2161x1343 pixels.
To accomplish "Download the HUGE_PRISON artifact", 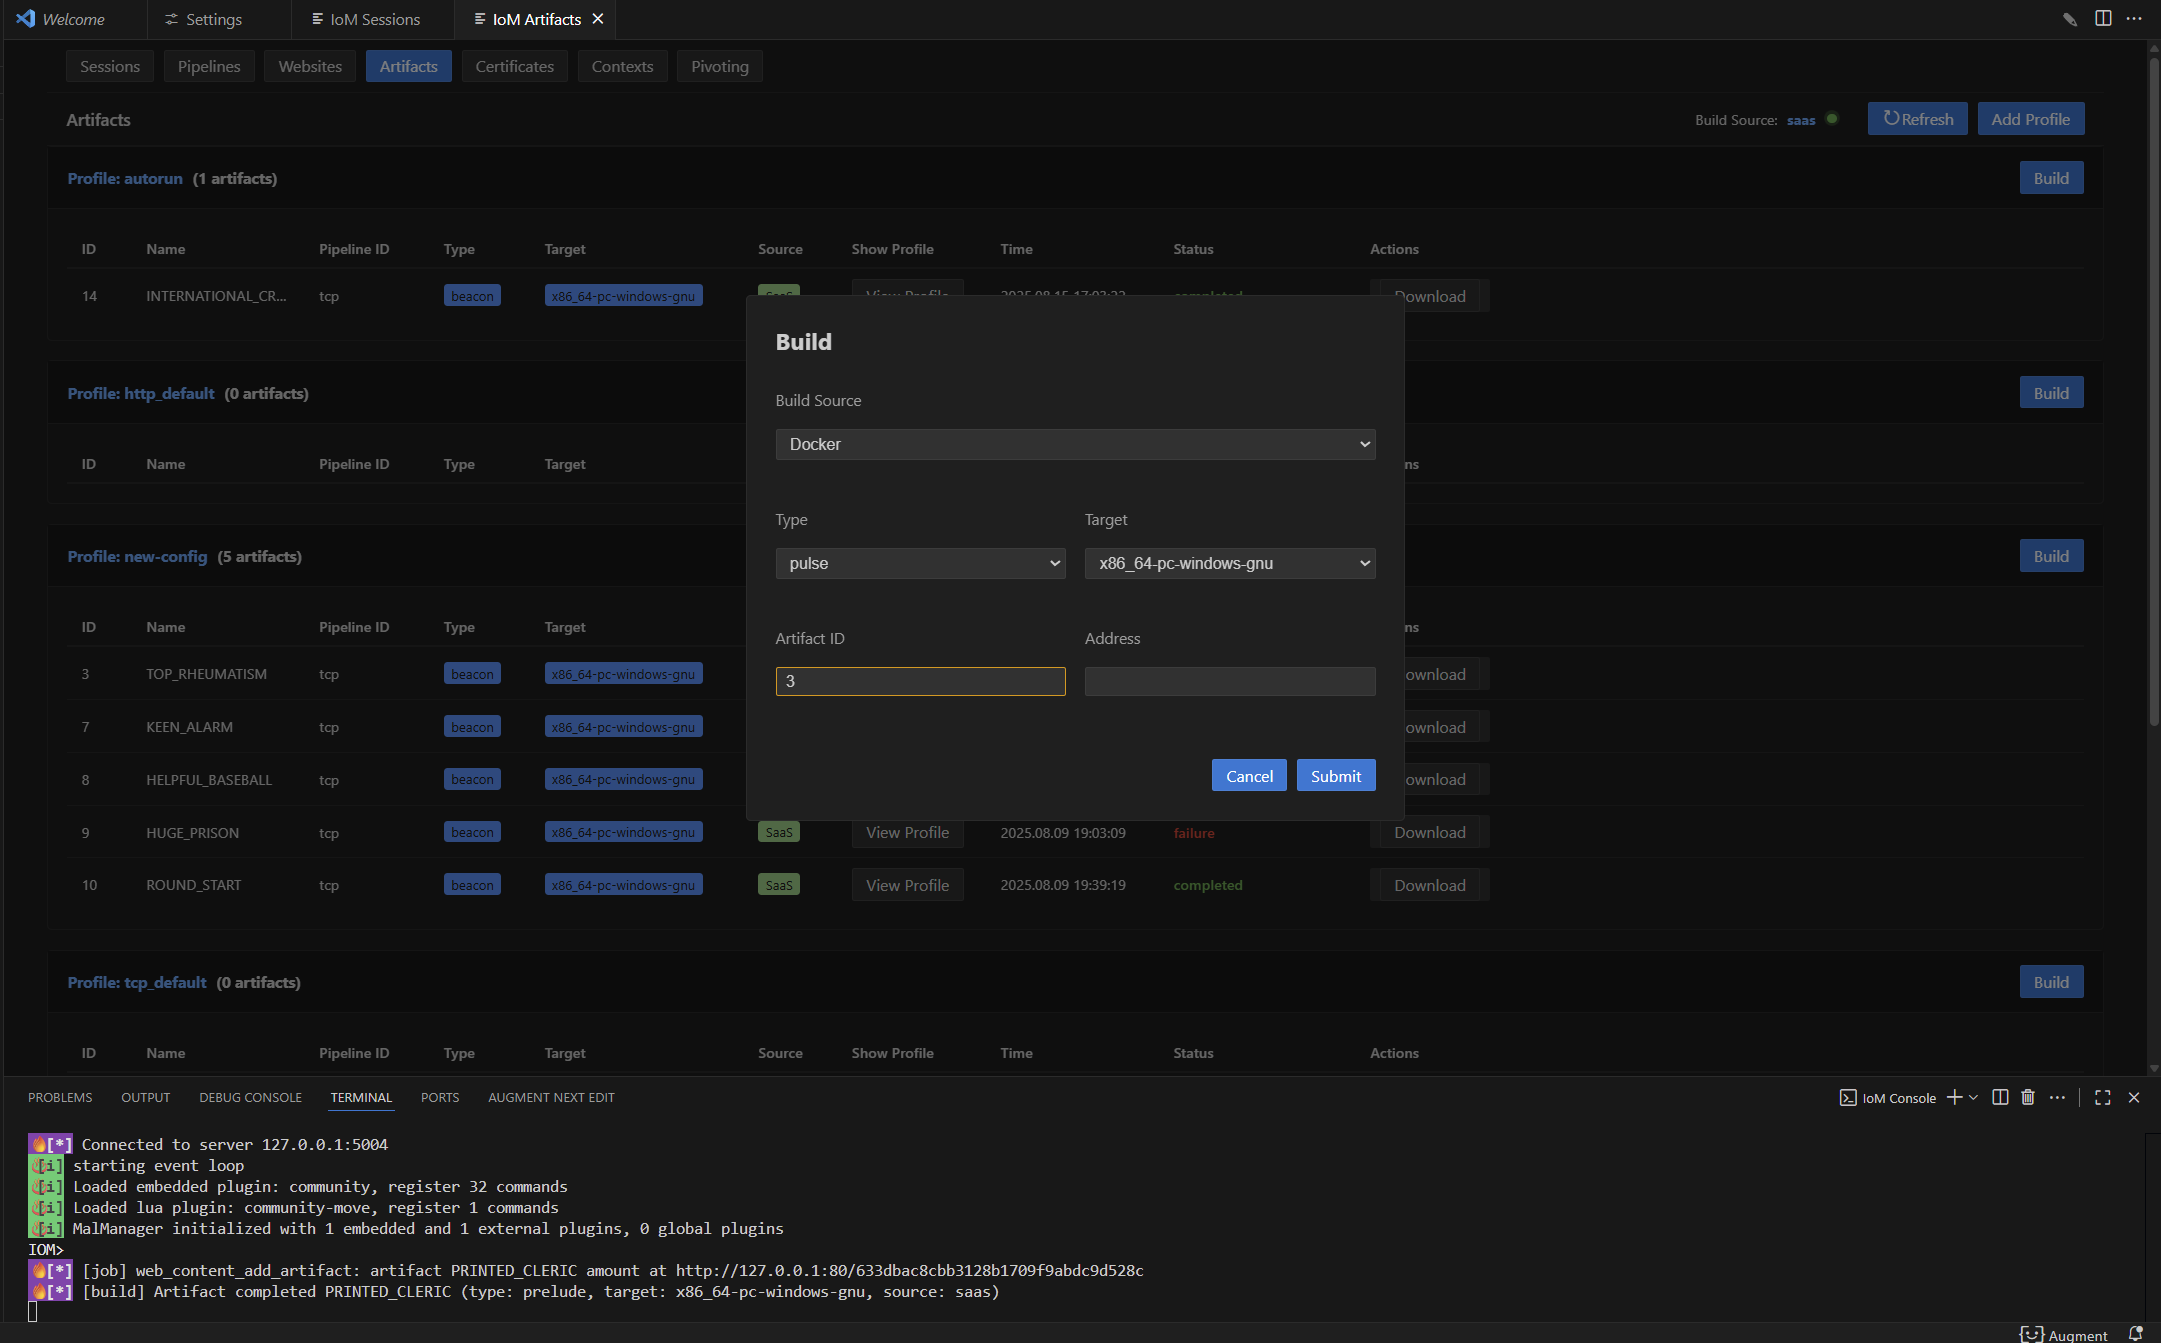I will pyautogui.click(x=1430, y=832).
